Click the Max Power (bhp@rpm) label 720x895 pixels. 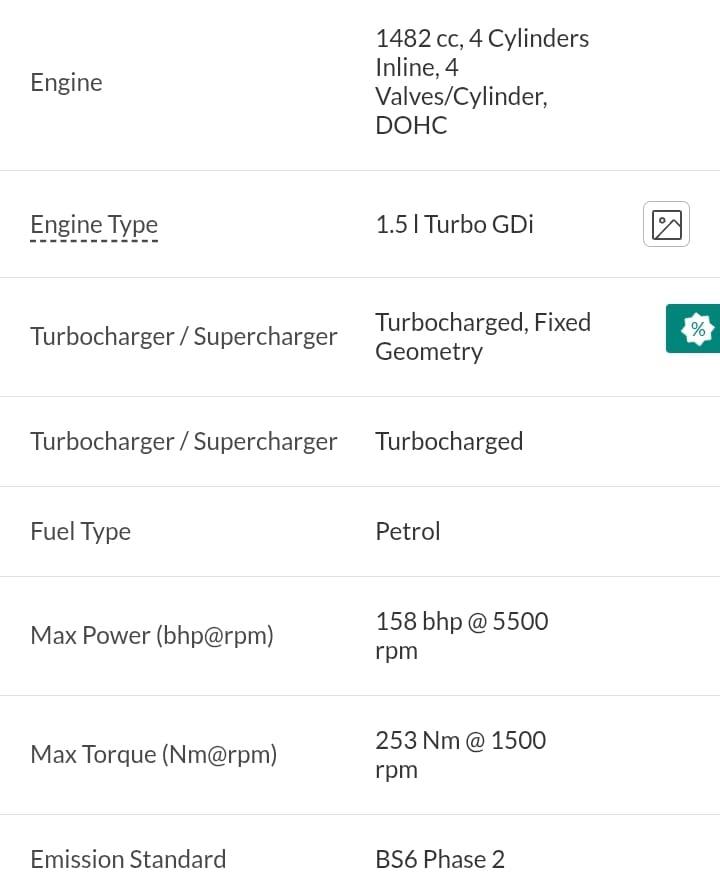152,635
